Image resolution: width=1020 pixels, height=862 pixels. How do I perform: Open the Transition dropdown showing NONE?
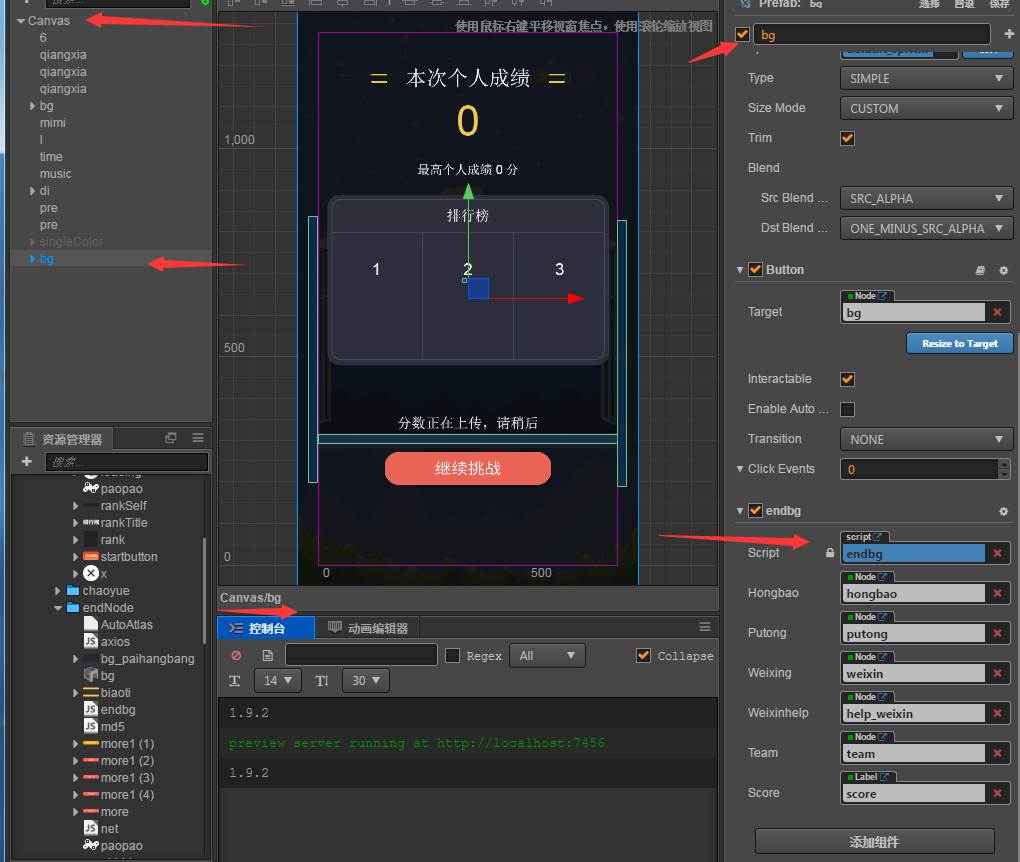(926, 439)
